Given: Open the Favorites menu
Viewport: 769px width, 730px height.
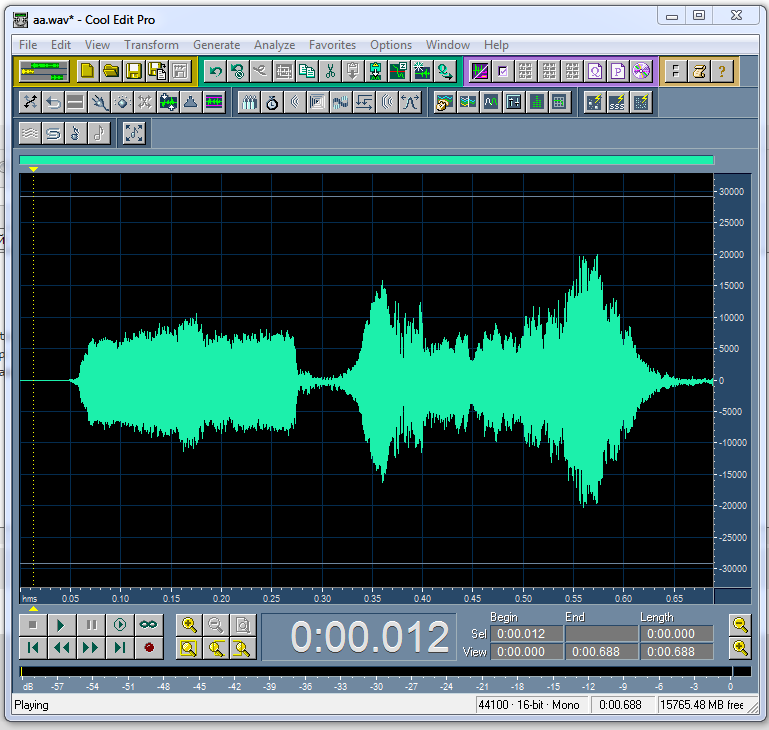Looking at the screenshot, I should [332, 45].
